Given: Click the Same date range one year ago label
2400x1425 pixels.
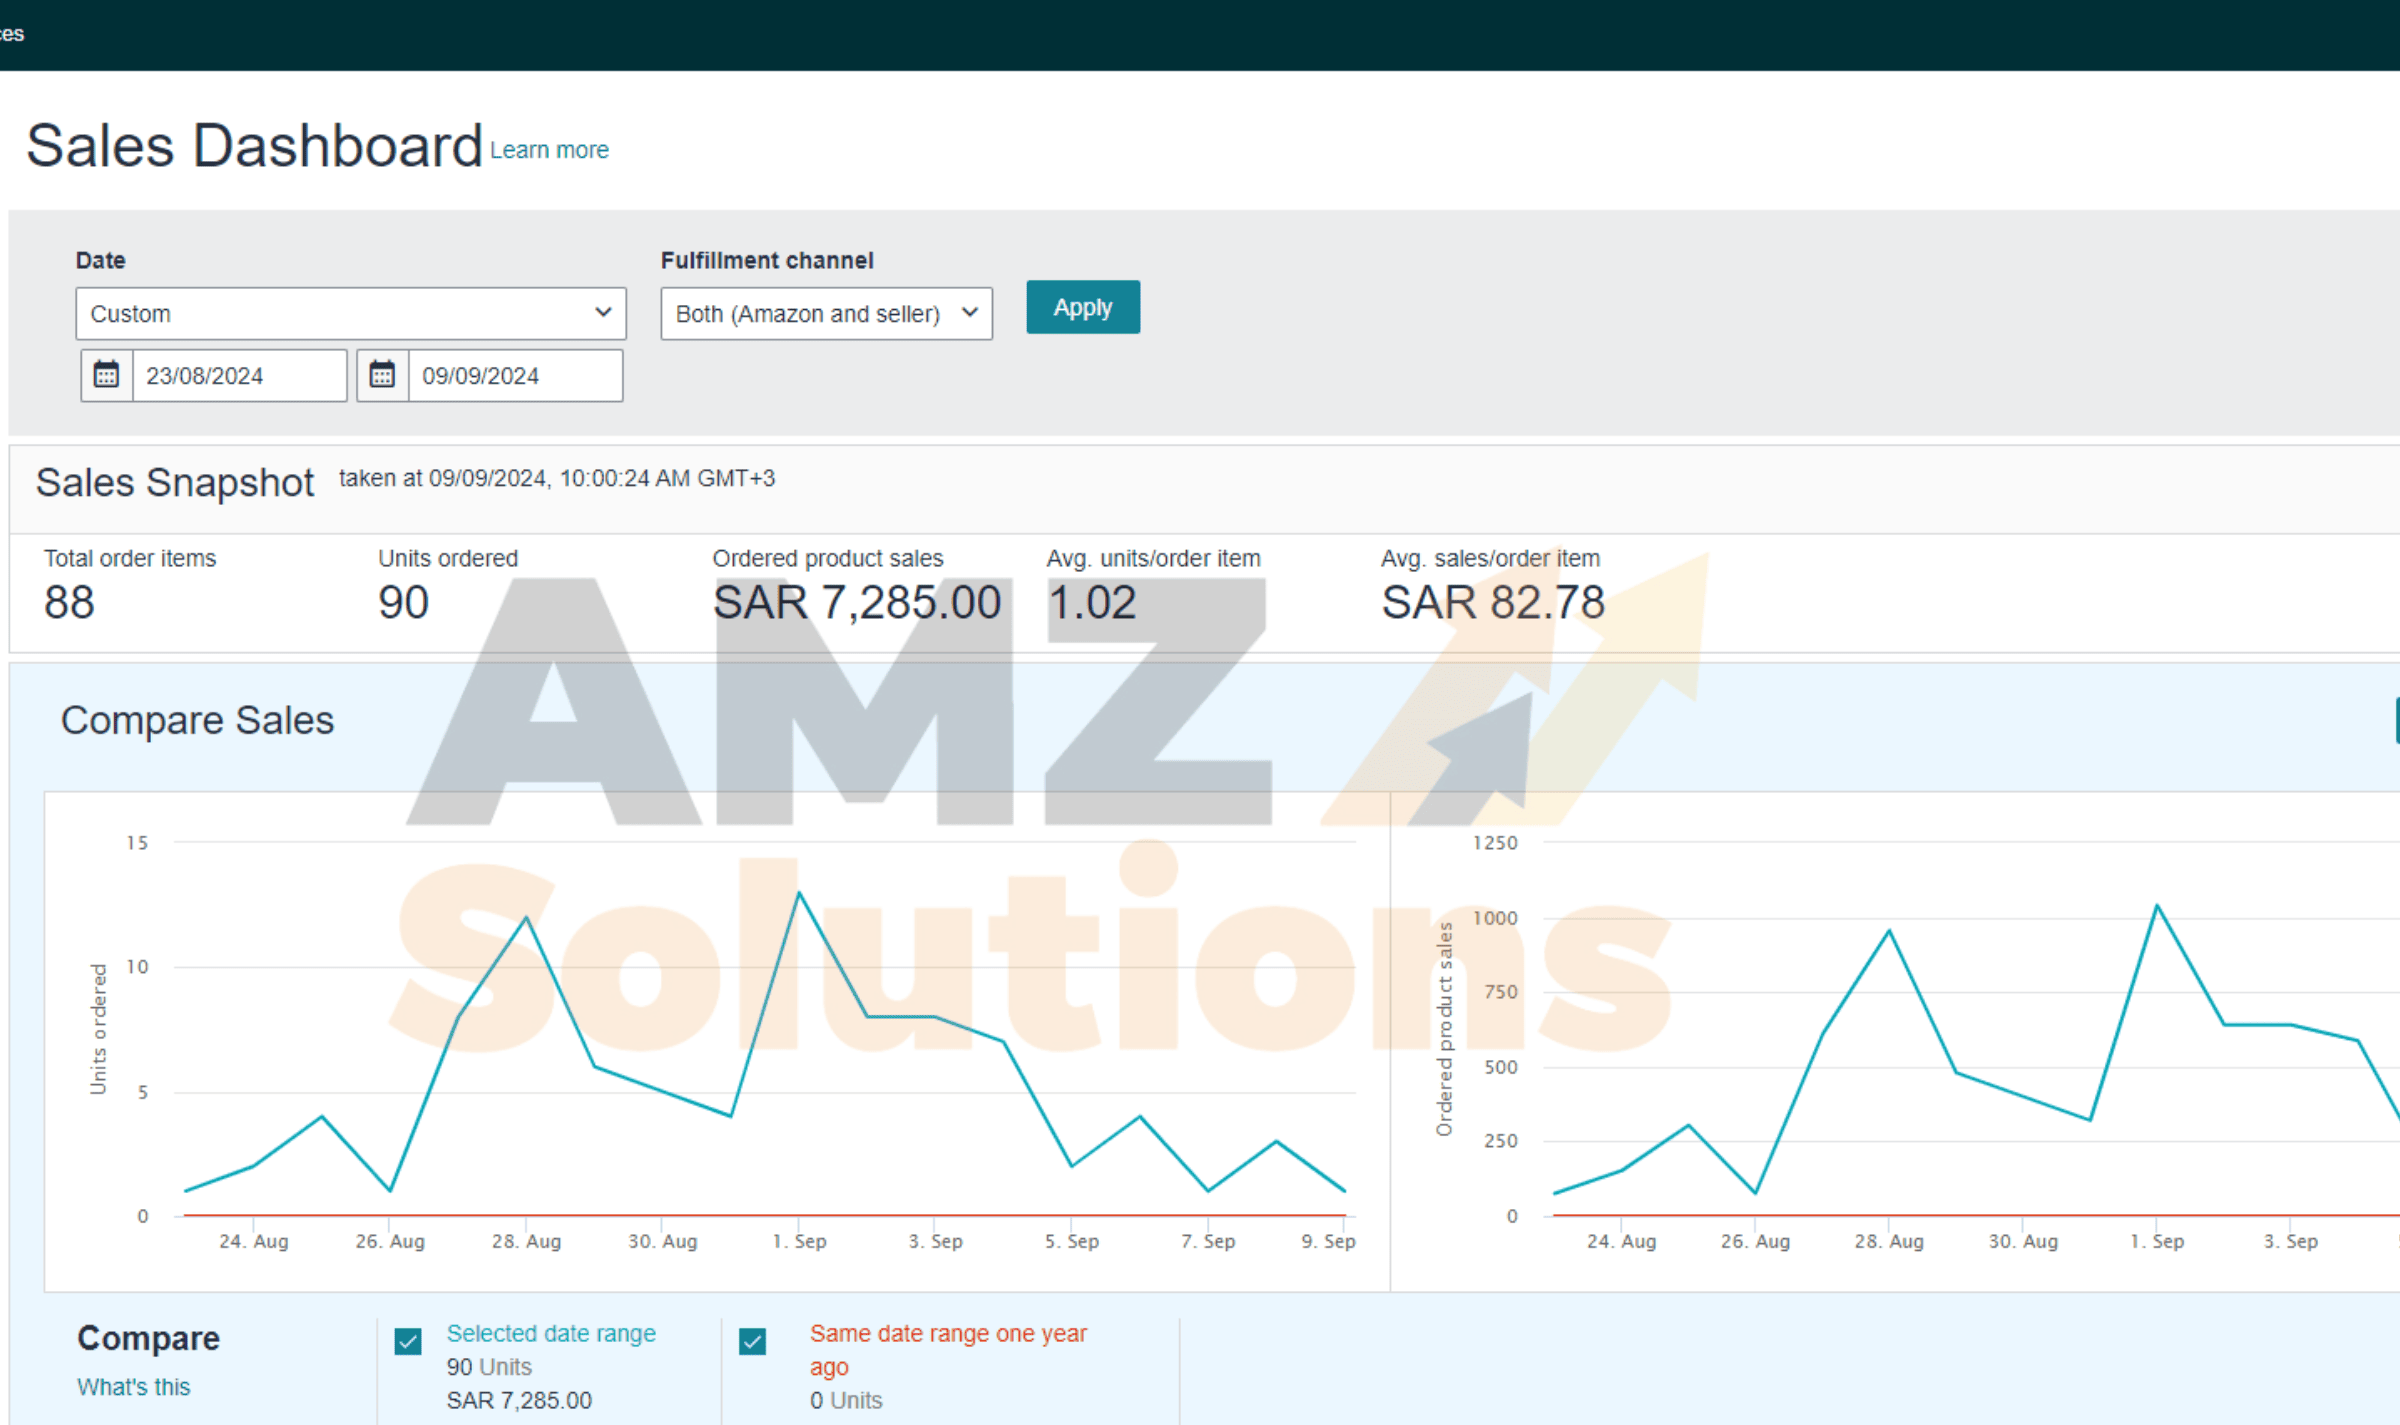Looking at the screenshot, I should click(947, 1333).
